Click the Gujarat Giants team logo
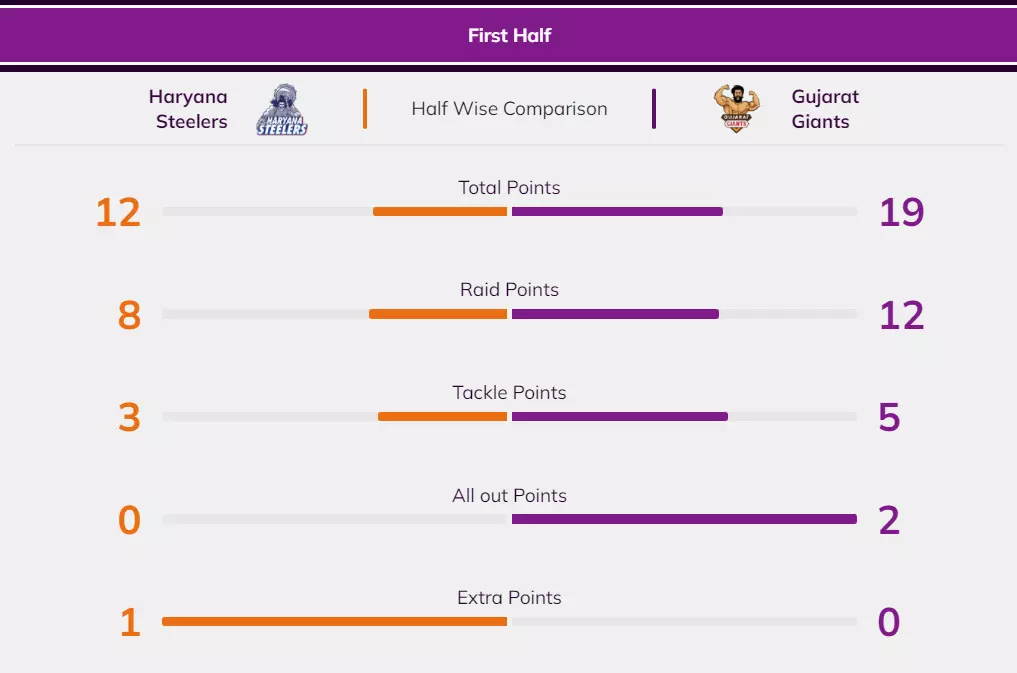The image size is (1017, 673). click(x=736, y=109)
